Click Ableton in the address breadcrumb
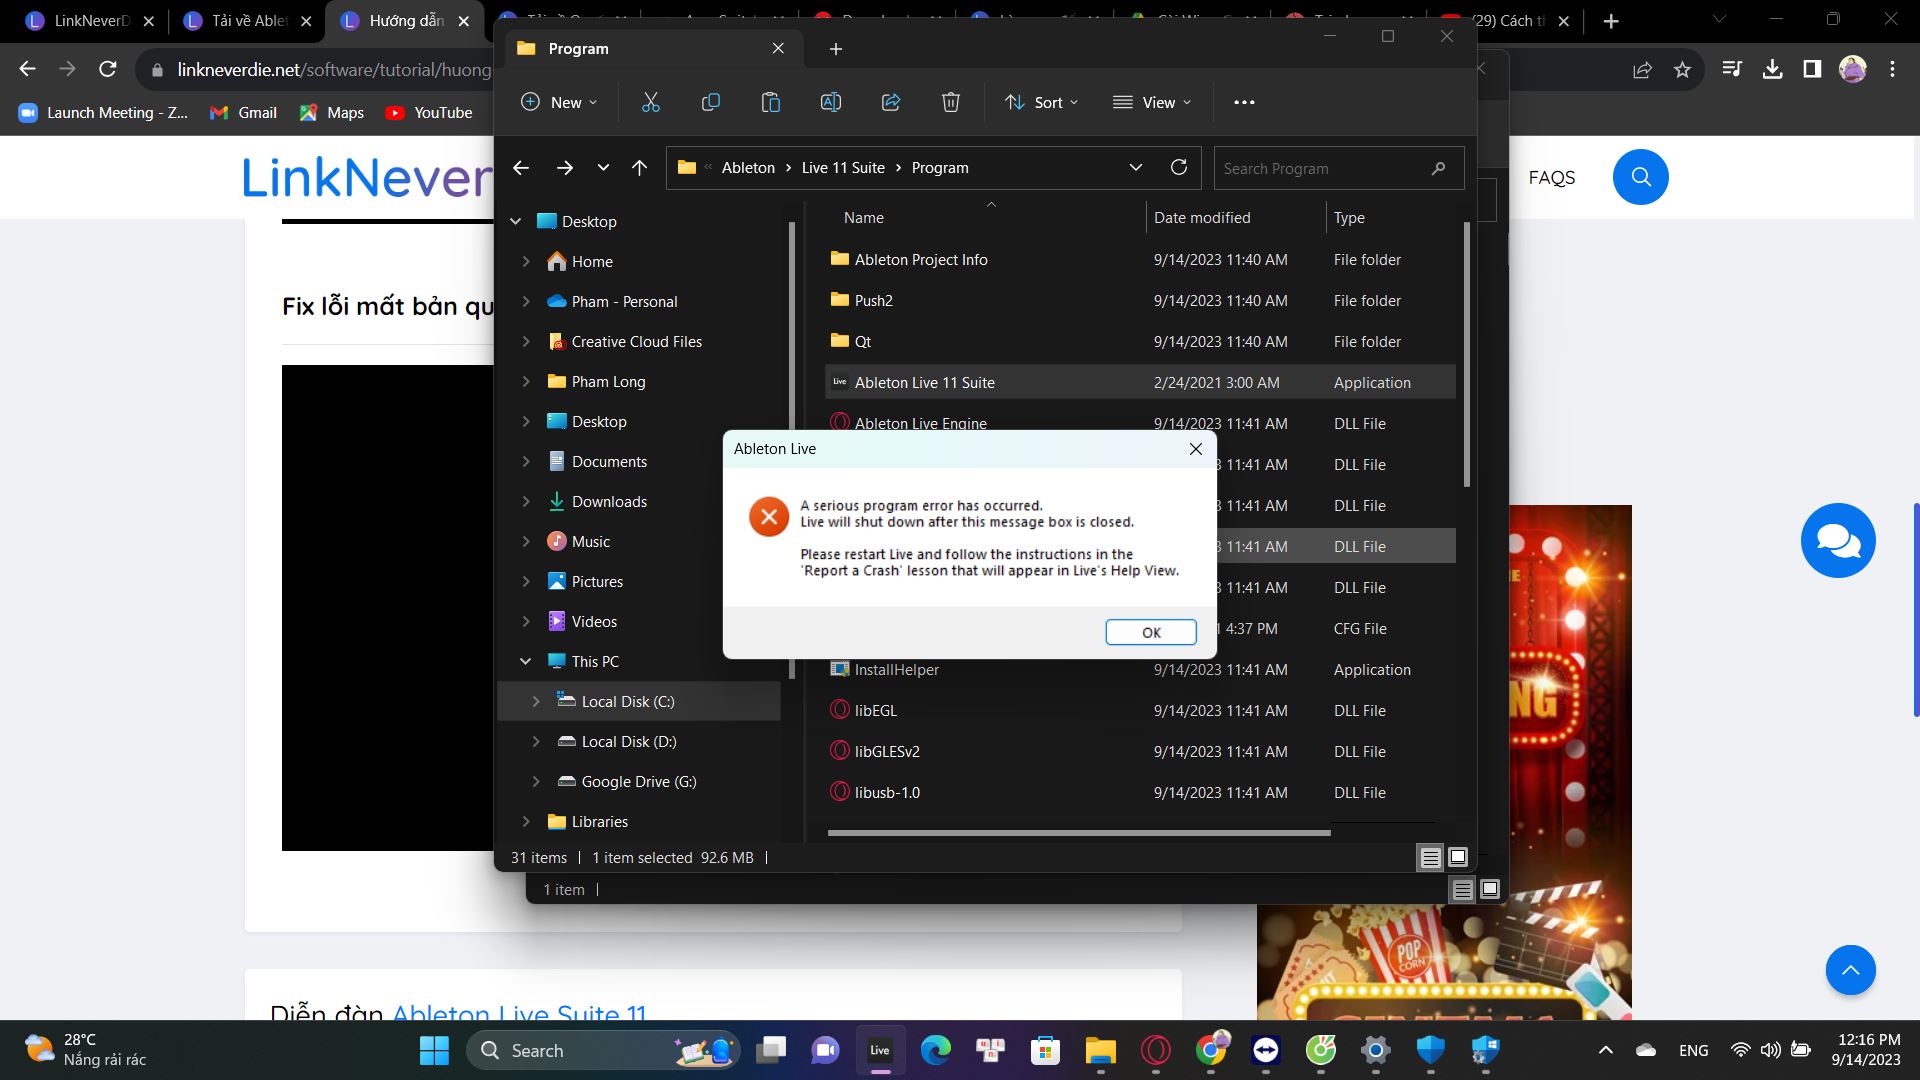The height and width of the screenshot is (1080, 1920). click(x=748, y=168)
